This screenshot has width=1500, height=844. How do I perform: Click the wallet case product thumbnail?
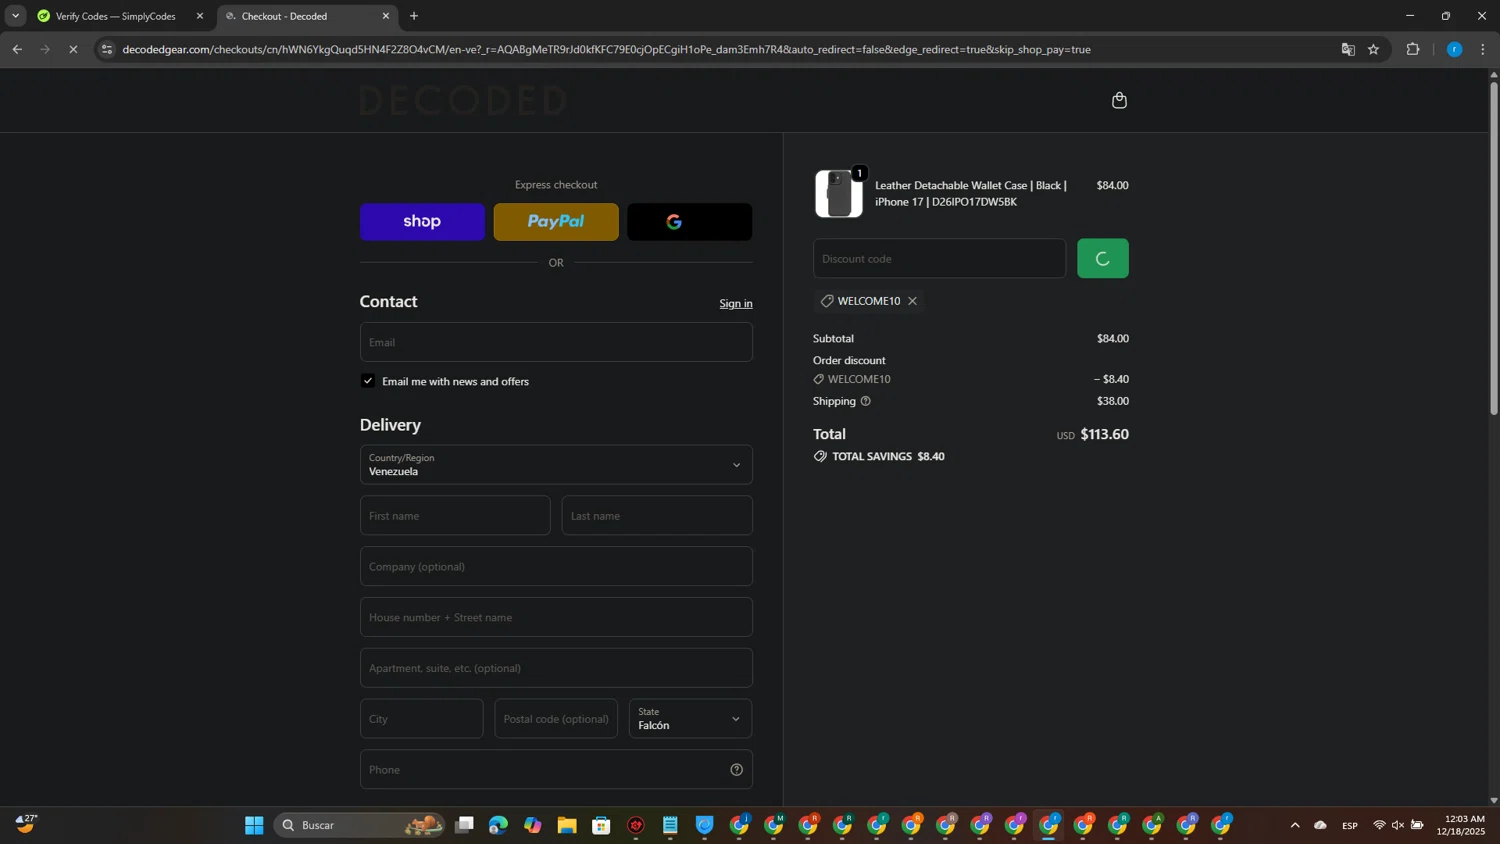click(x=839, y=193)
